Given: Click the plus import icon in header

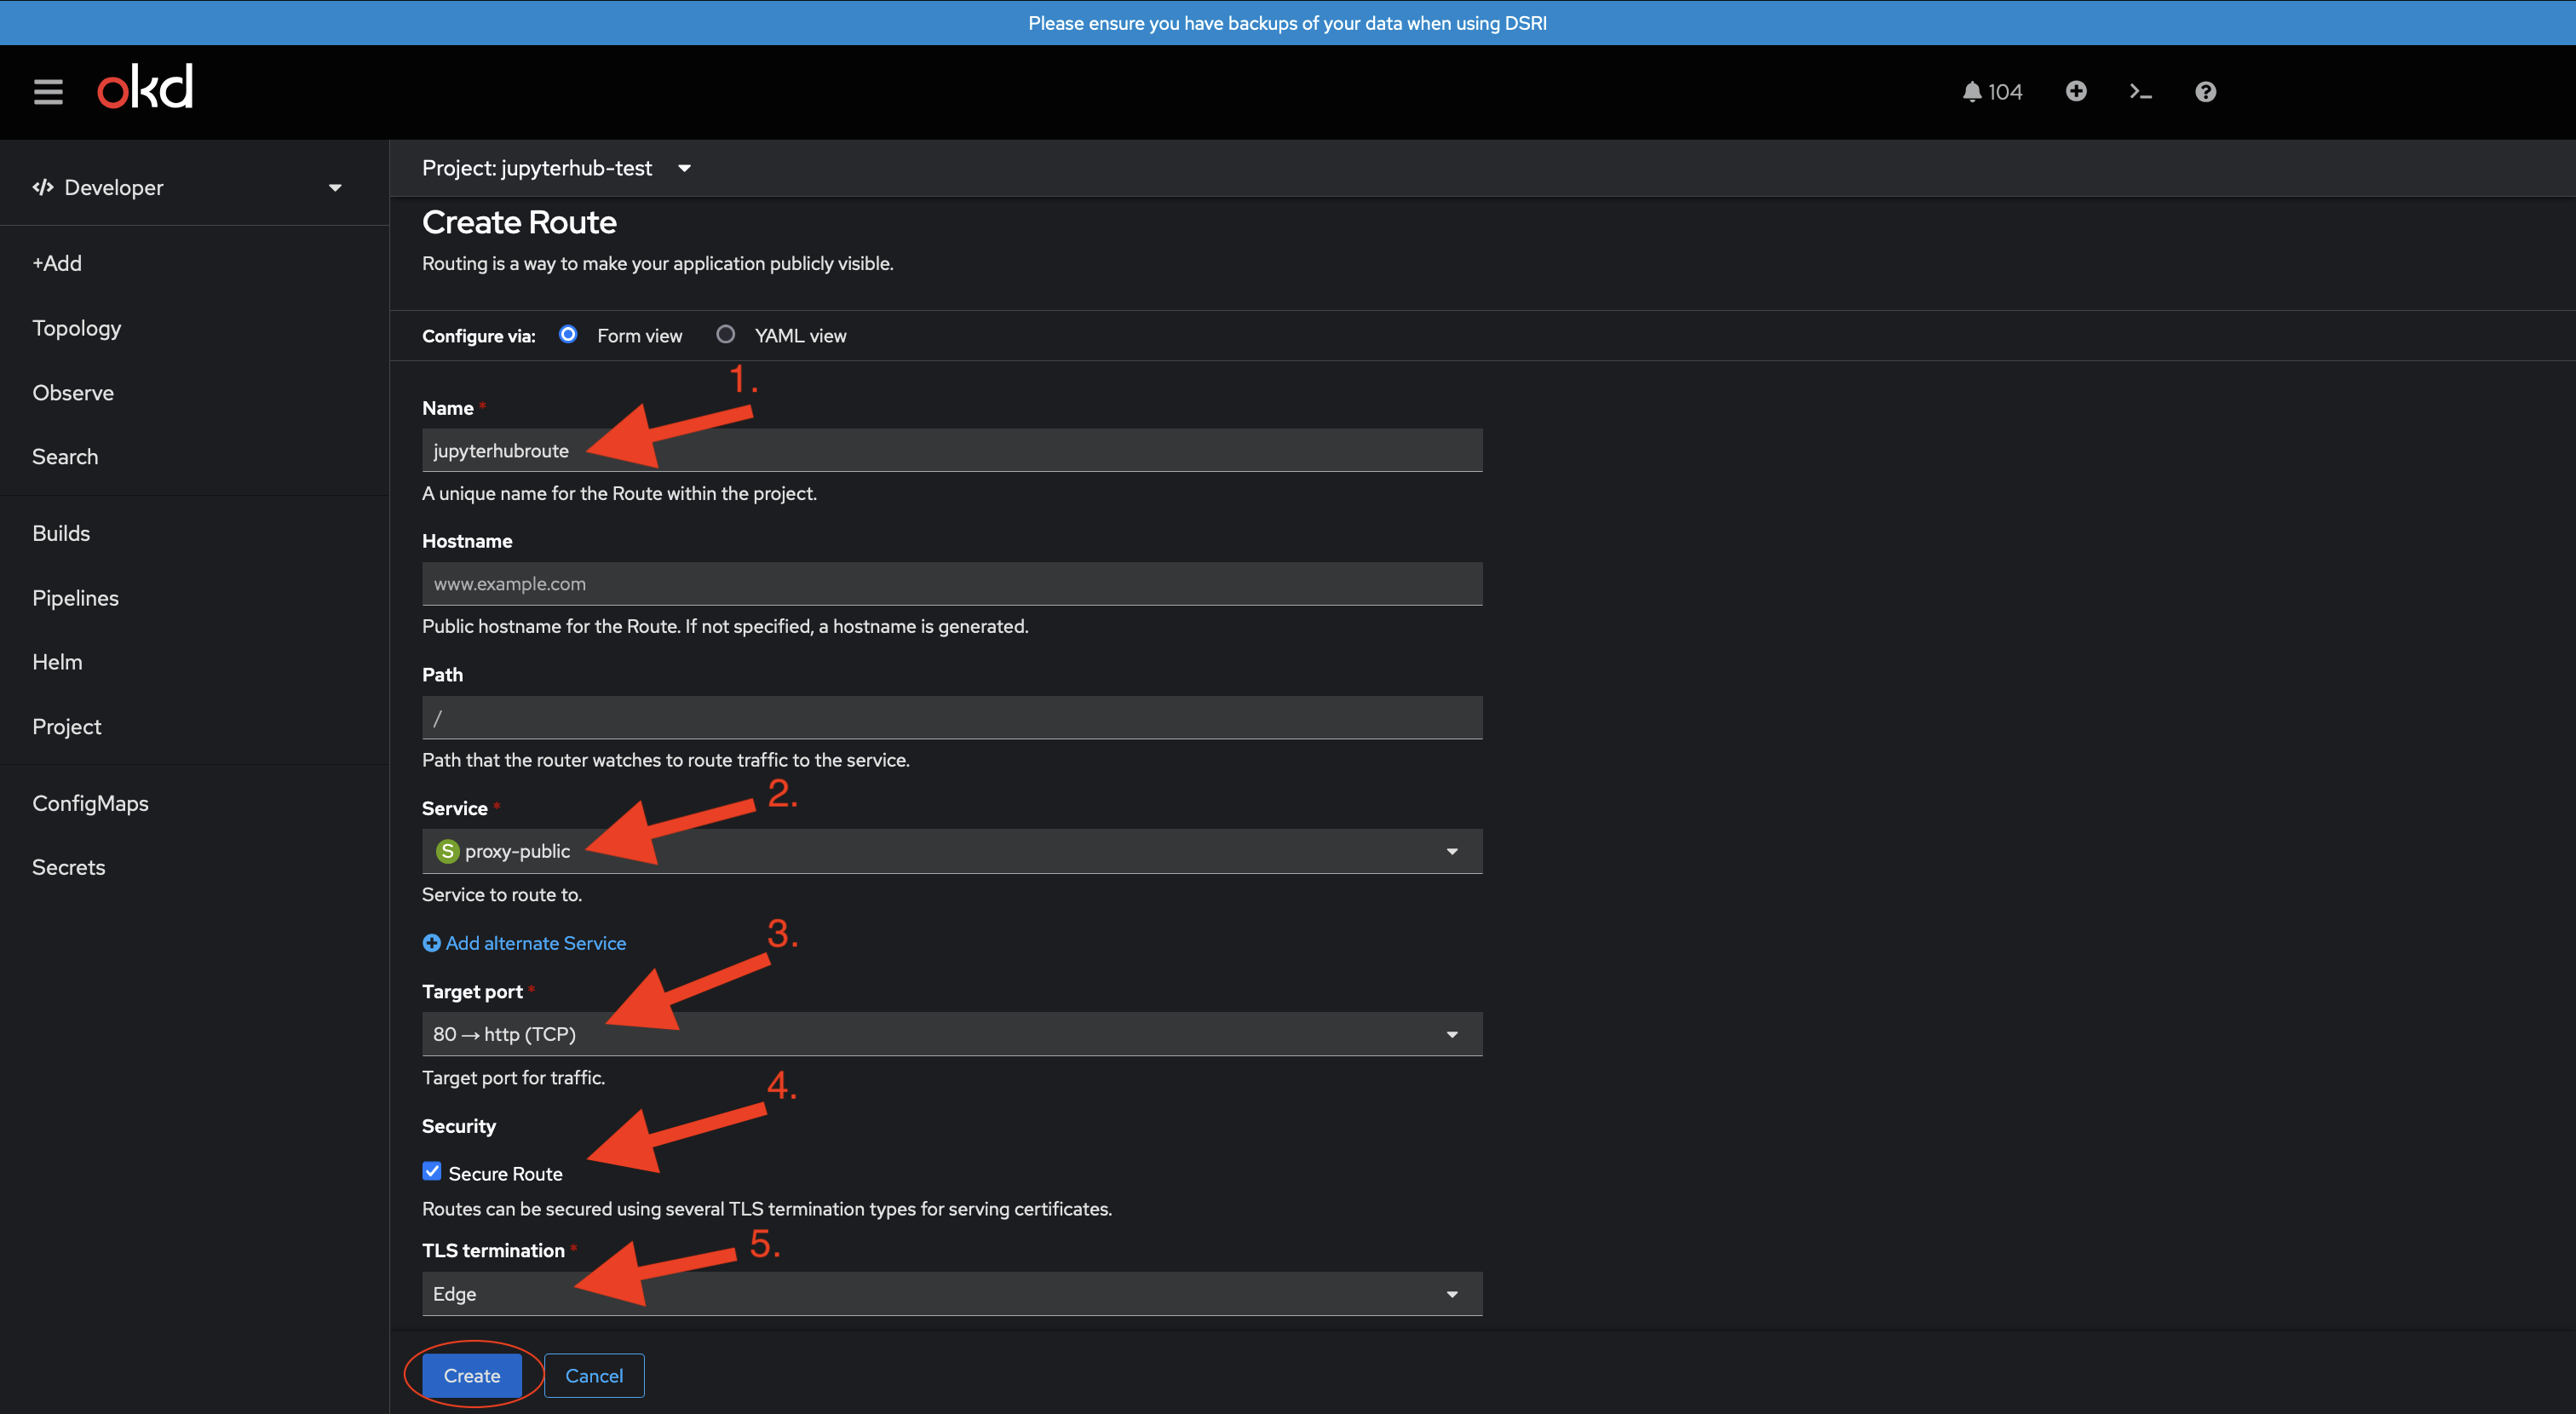Looking at the screenshot, I should pyautogui.click(x=2076, y=91).
